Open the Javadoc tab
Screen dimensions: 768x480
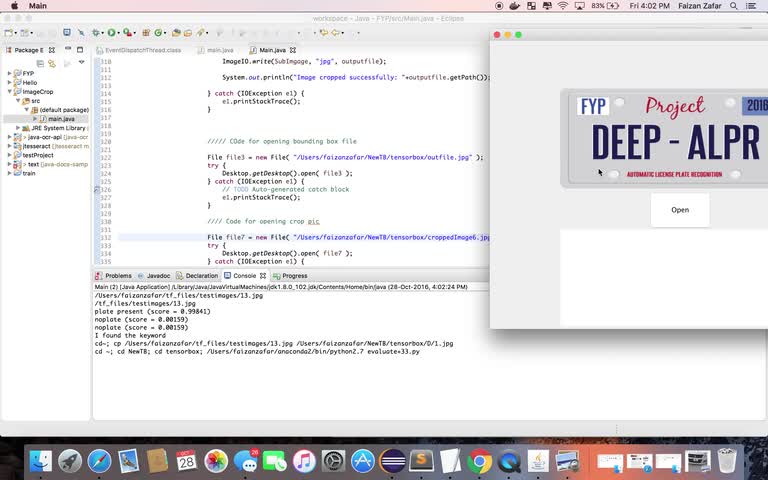(154, 276)
